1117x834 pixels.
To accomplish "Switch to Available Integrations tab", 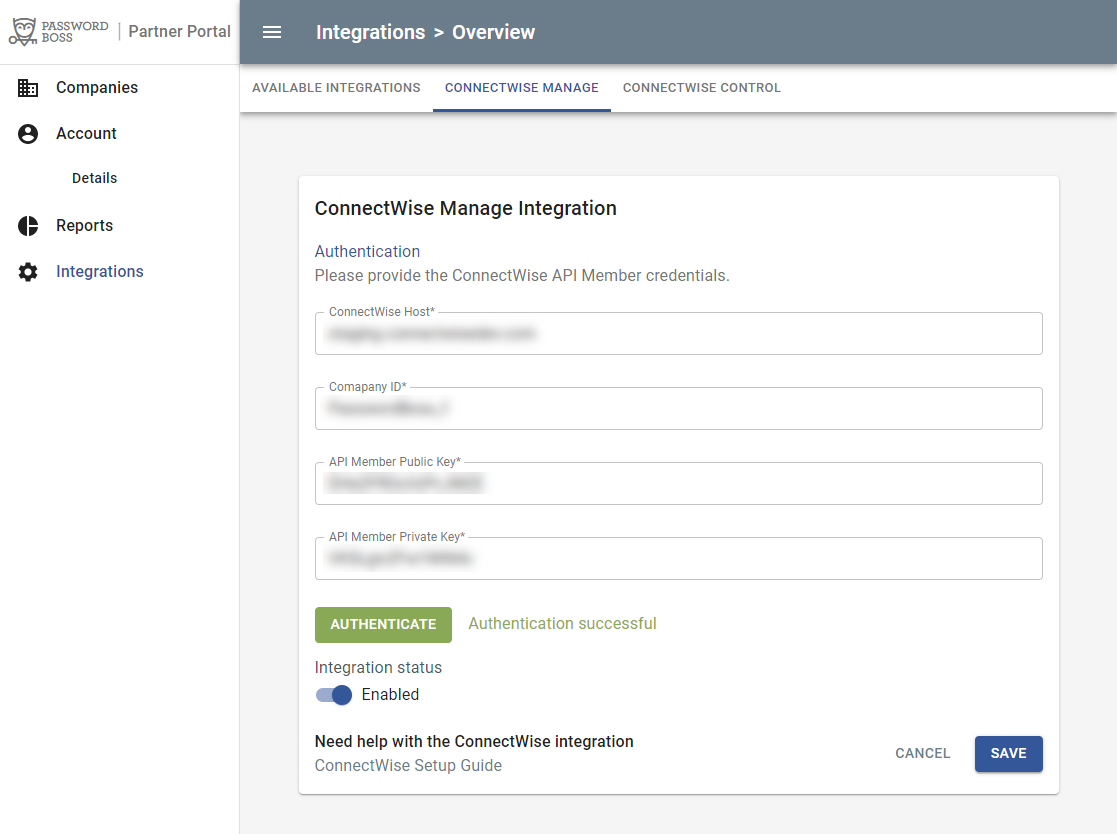I will [336, 88].
